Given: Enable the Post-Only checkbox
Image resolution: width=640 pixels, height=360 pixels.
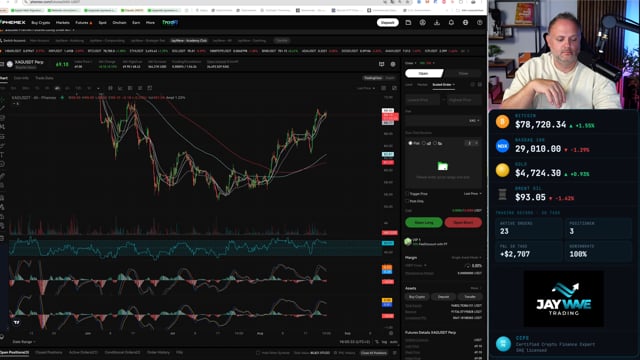Looking at the screenshot, I should [x=407, y=201].
